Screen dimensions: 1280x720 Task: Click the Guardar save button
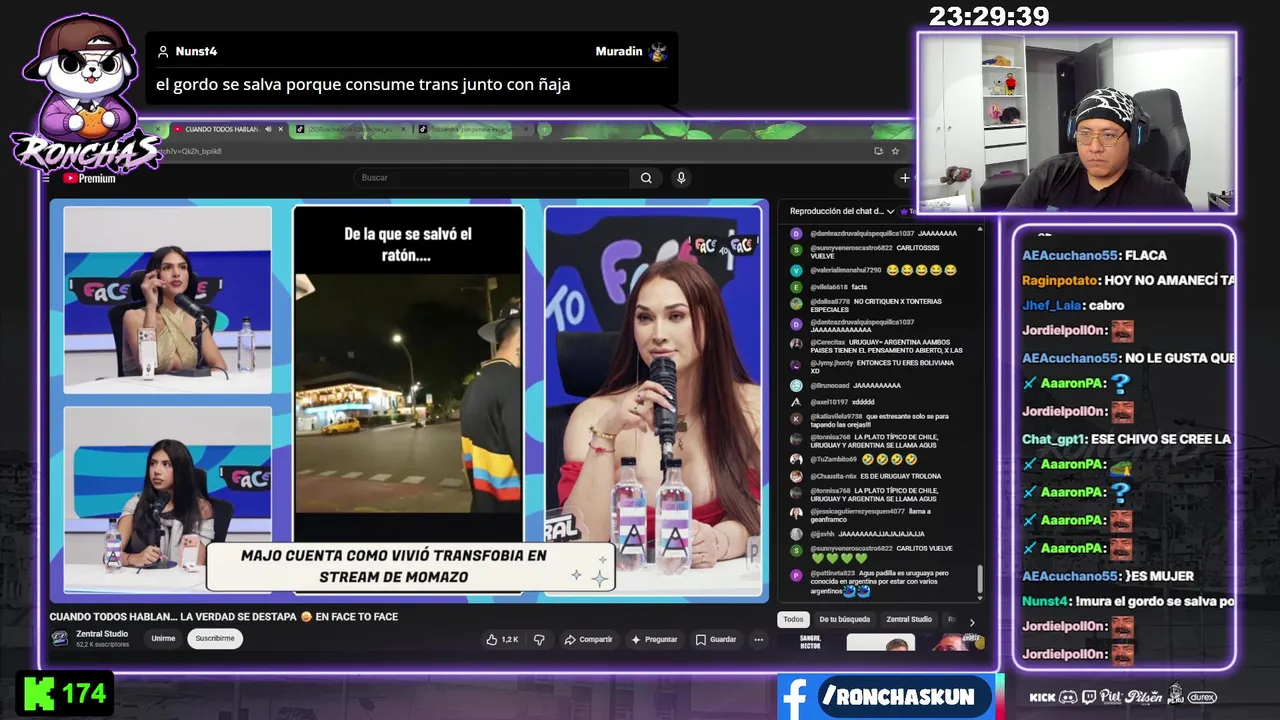pos(716,639)
